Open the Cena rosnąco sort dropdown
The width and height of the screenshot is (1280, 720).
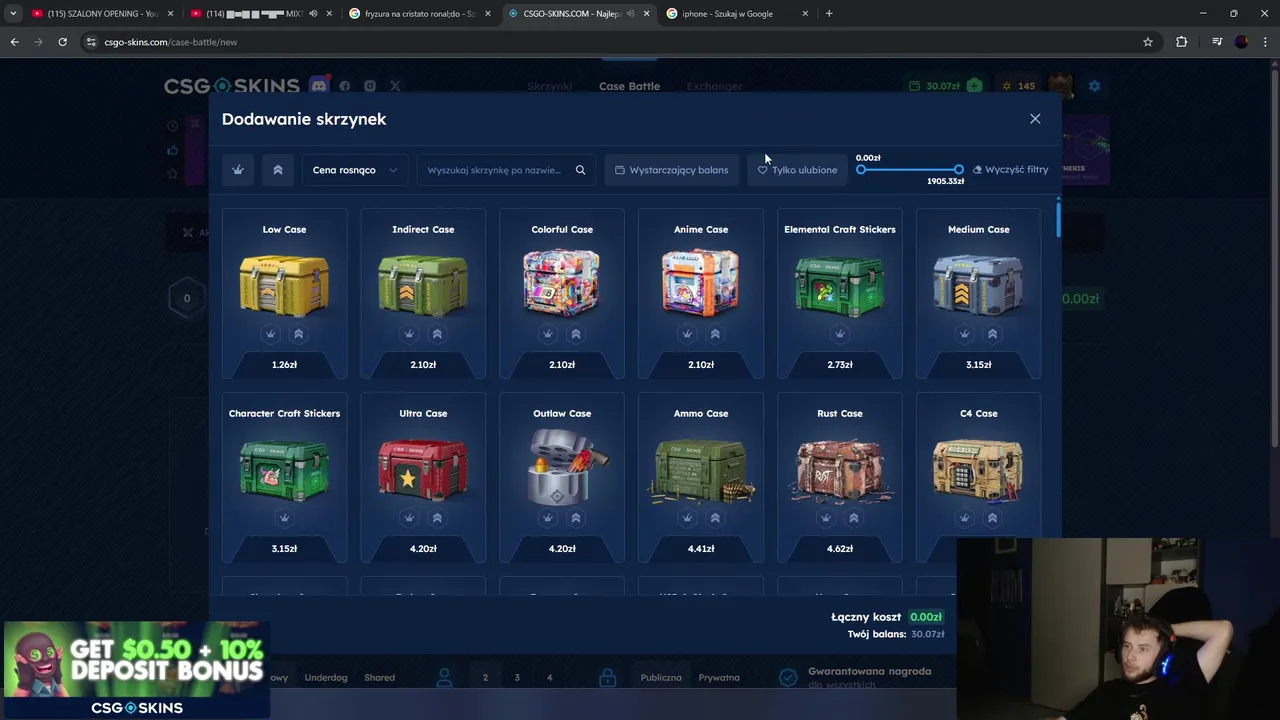click(x=355, y=170)
